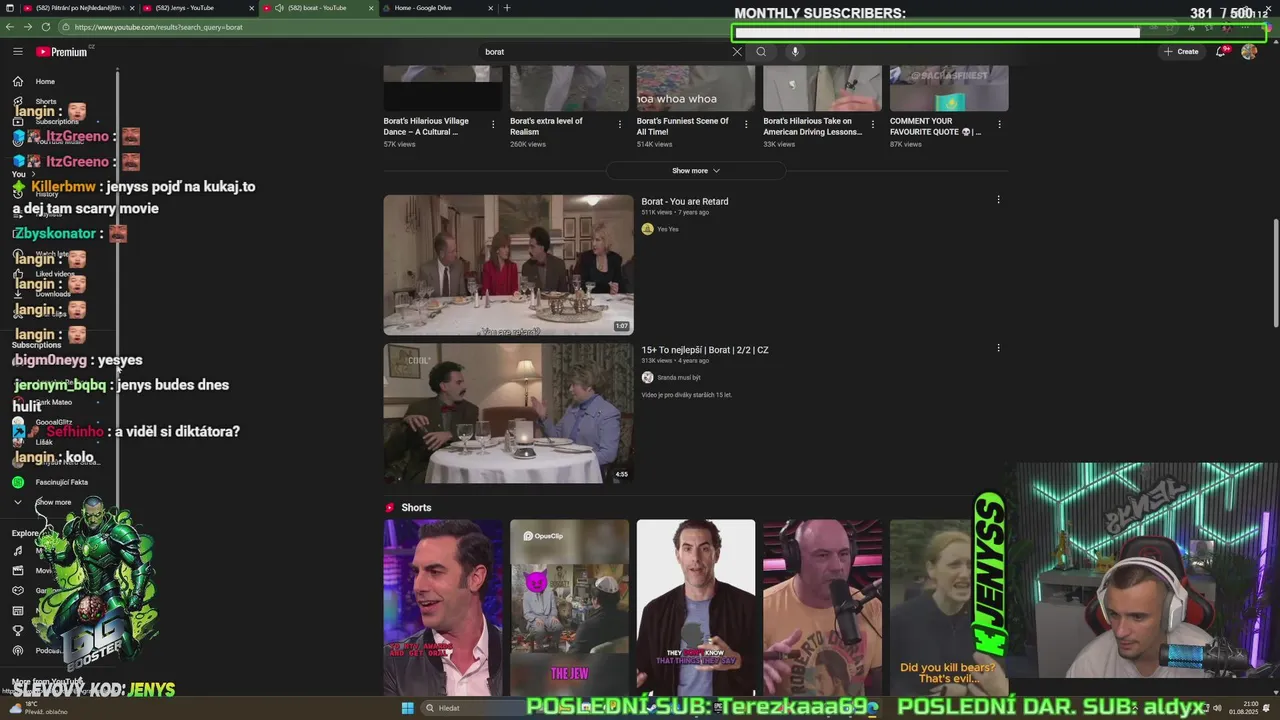Open the new tab plus button

click(x=507, y=8)
